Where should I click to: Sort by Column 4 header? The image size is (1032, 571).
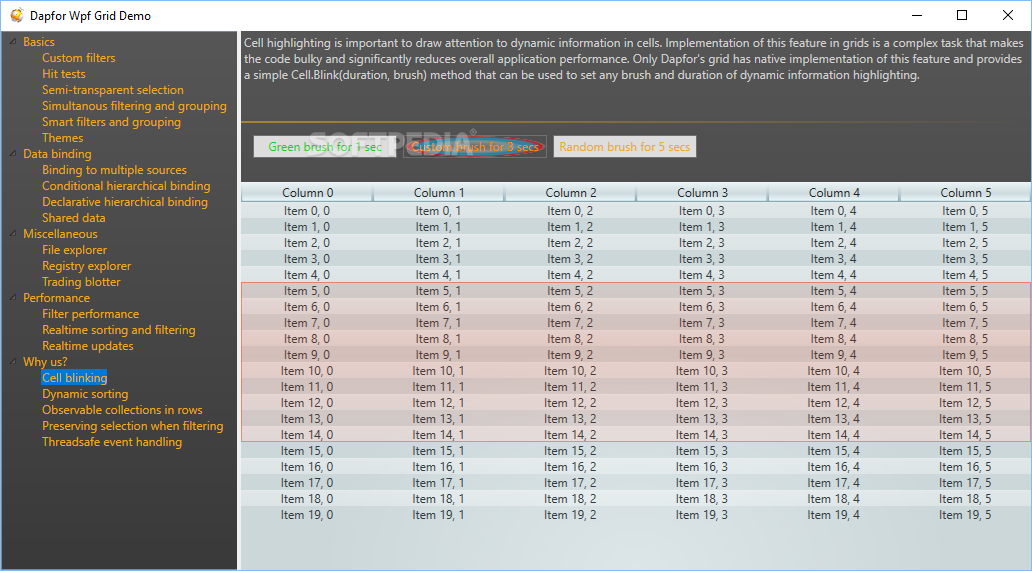(834, 193)
